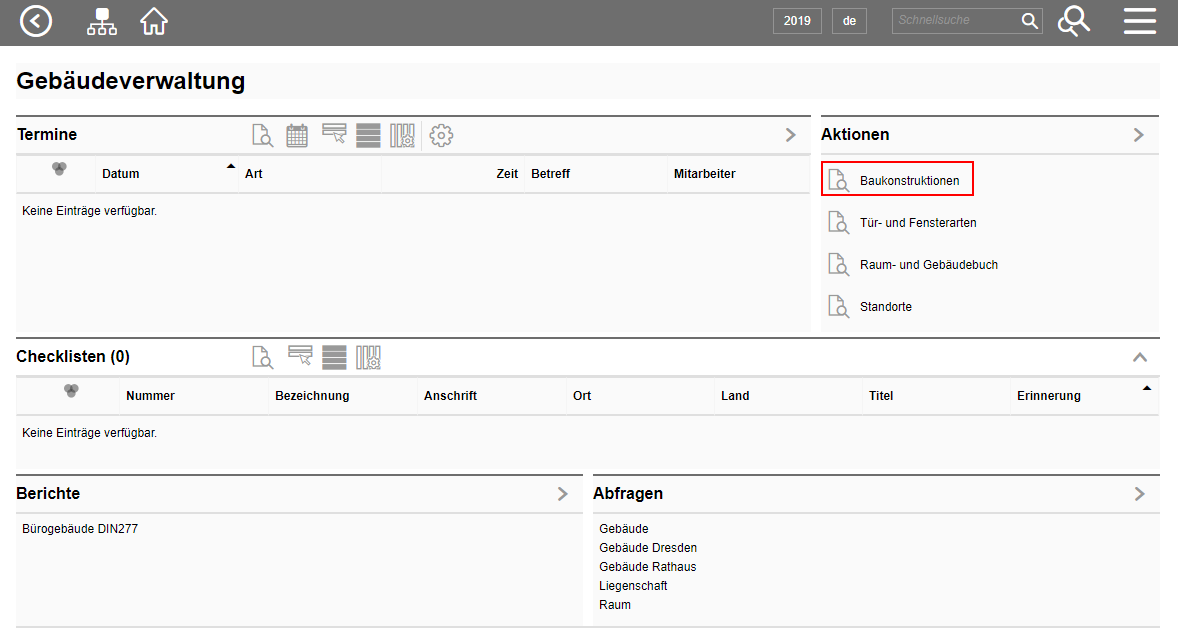Expand the Berichte panel arrow
The image size is (1178, 633).
[562, 494]
